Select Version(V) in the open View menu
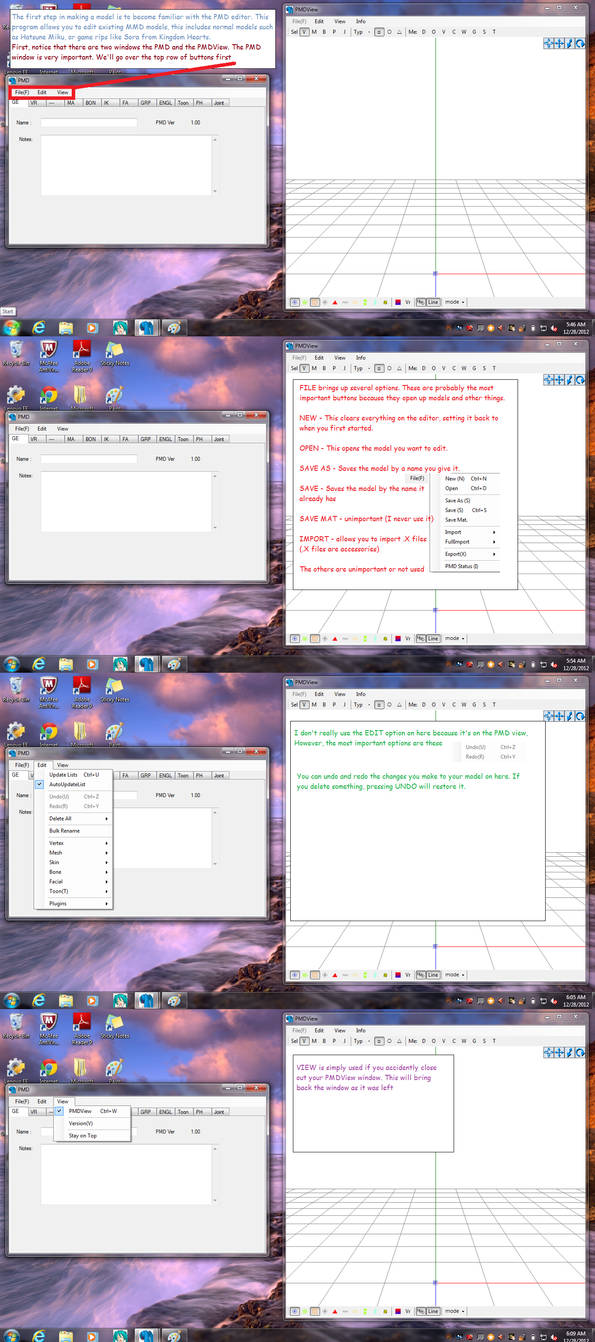Screen dimensions: 595x1342 92,1123
